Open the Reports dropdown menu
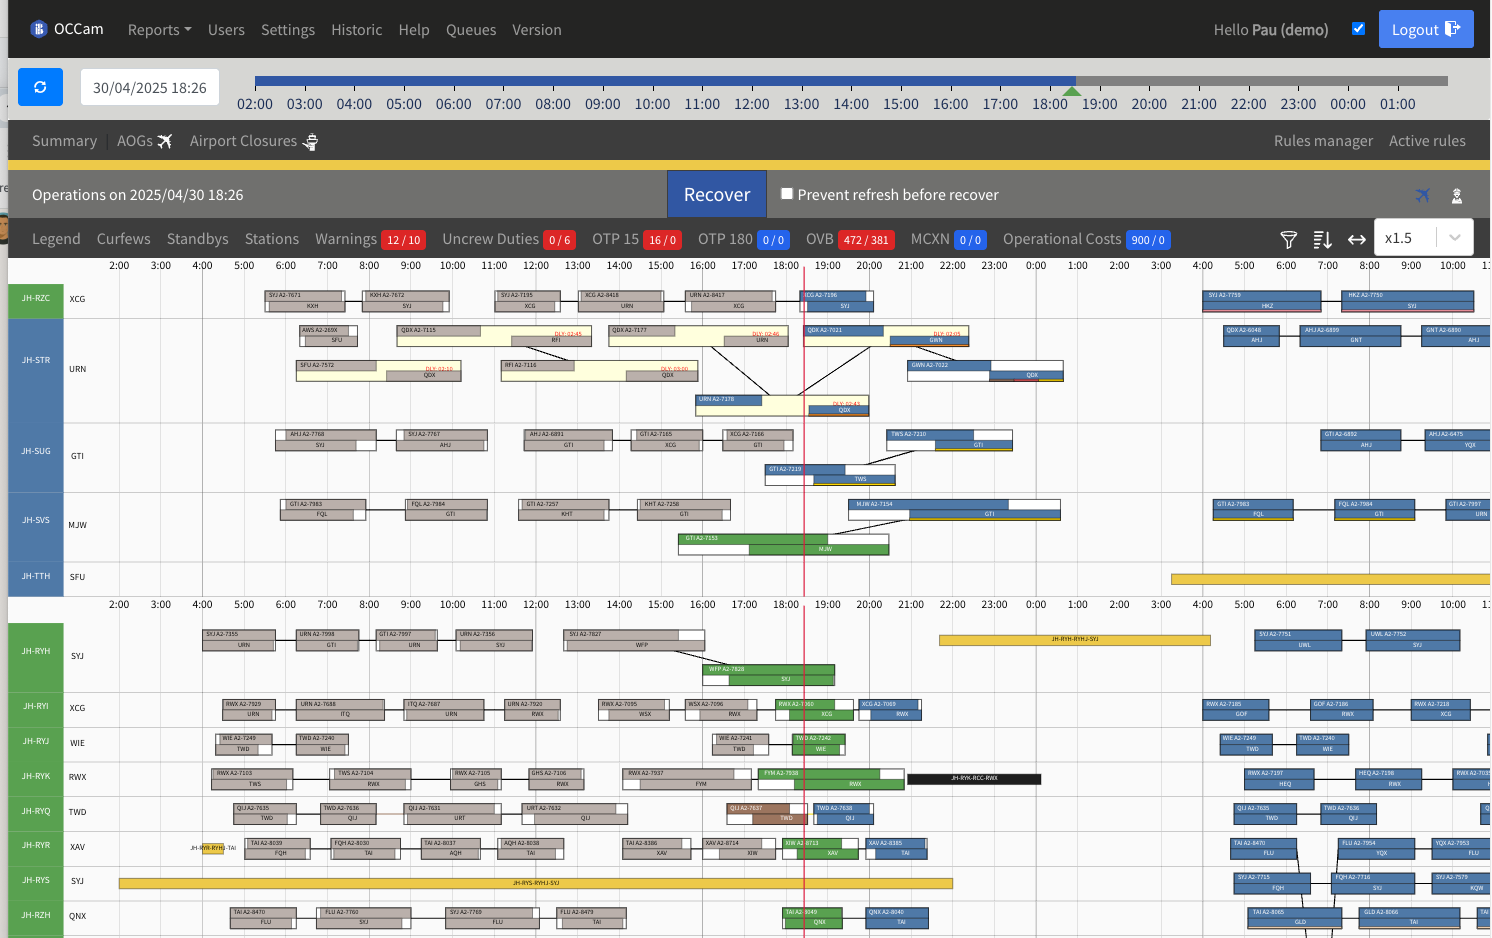This screenshot has height=938, width=1492. [x=159, y=30]
